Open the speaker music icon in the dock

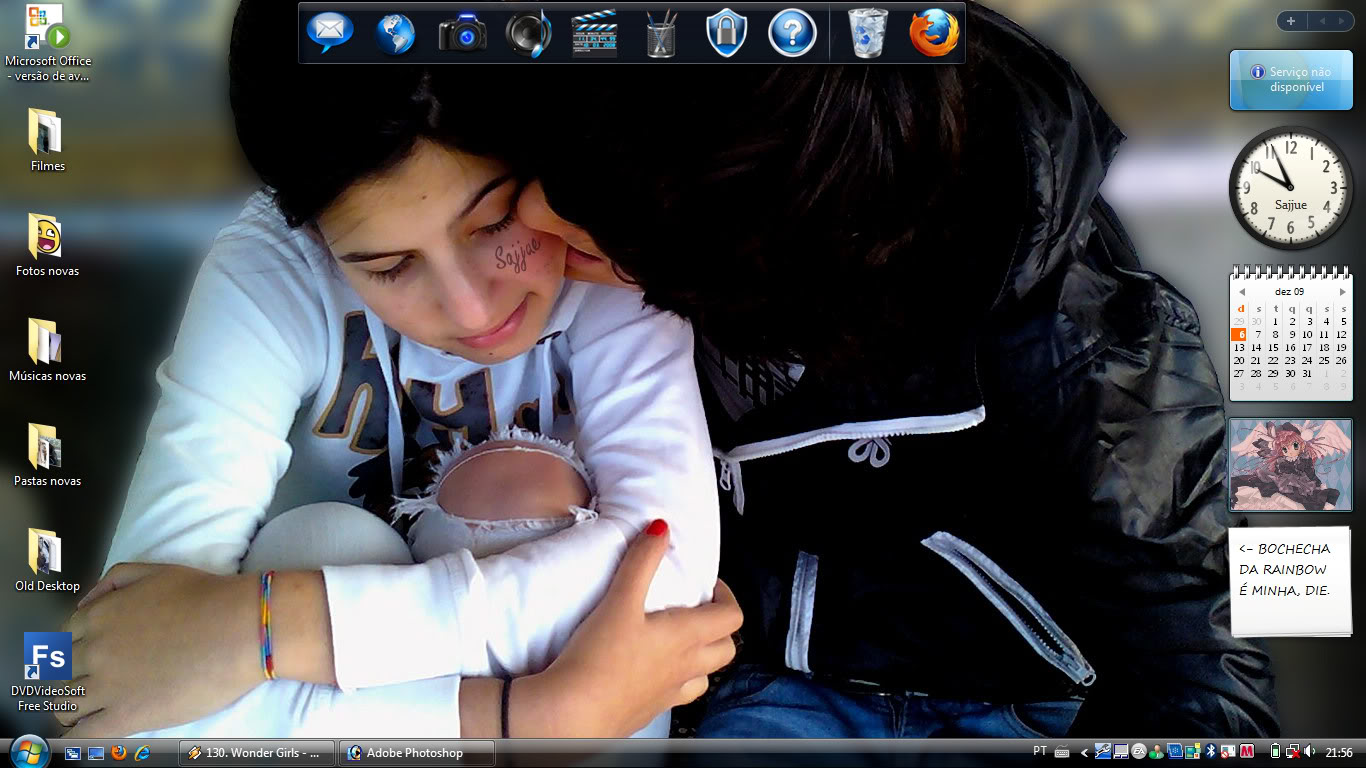[528, 33]
